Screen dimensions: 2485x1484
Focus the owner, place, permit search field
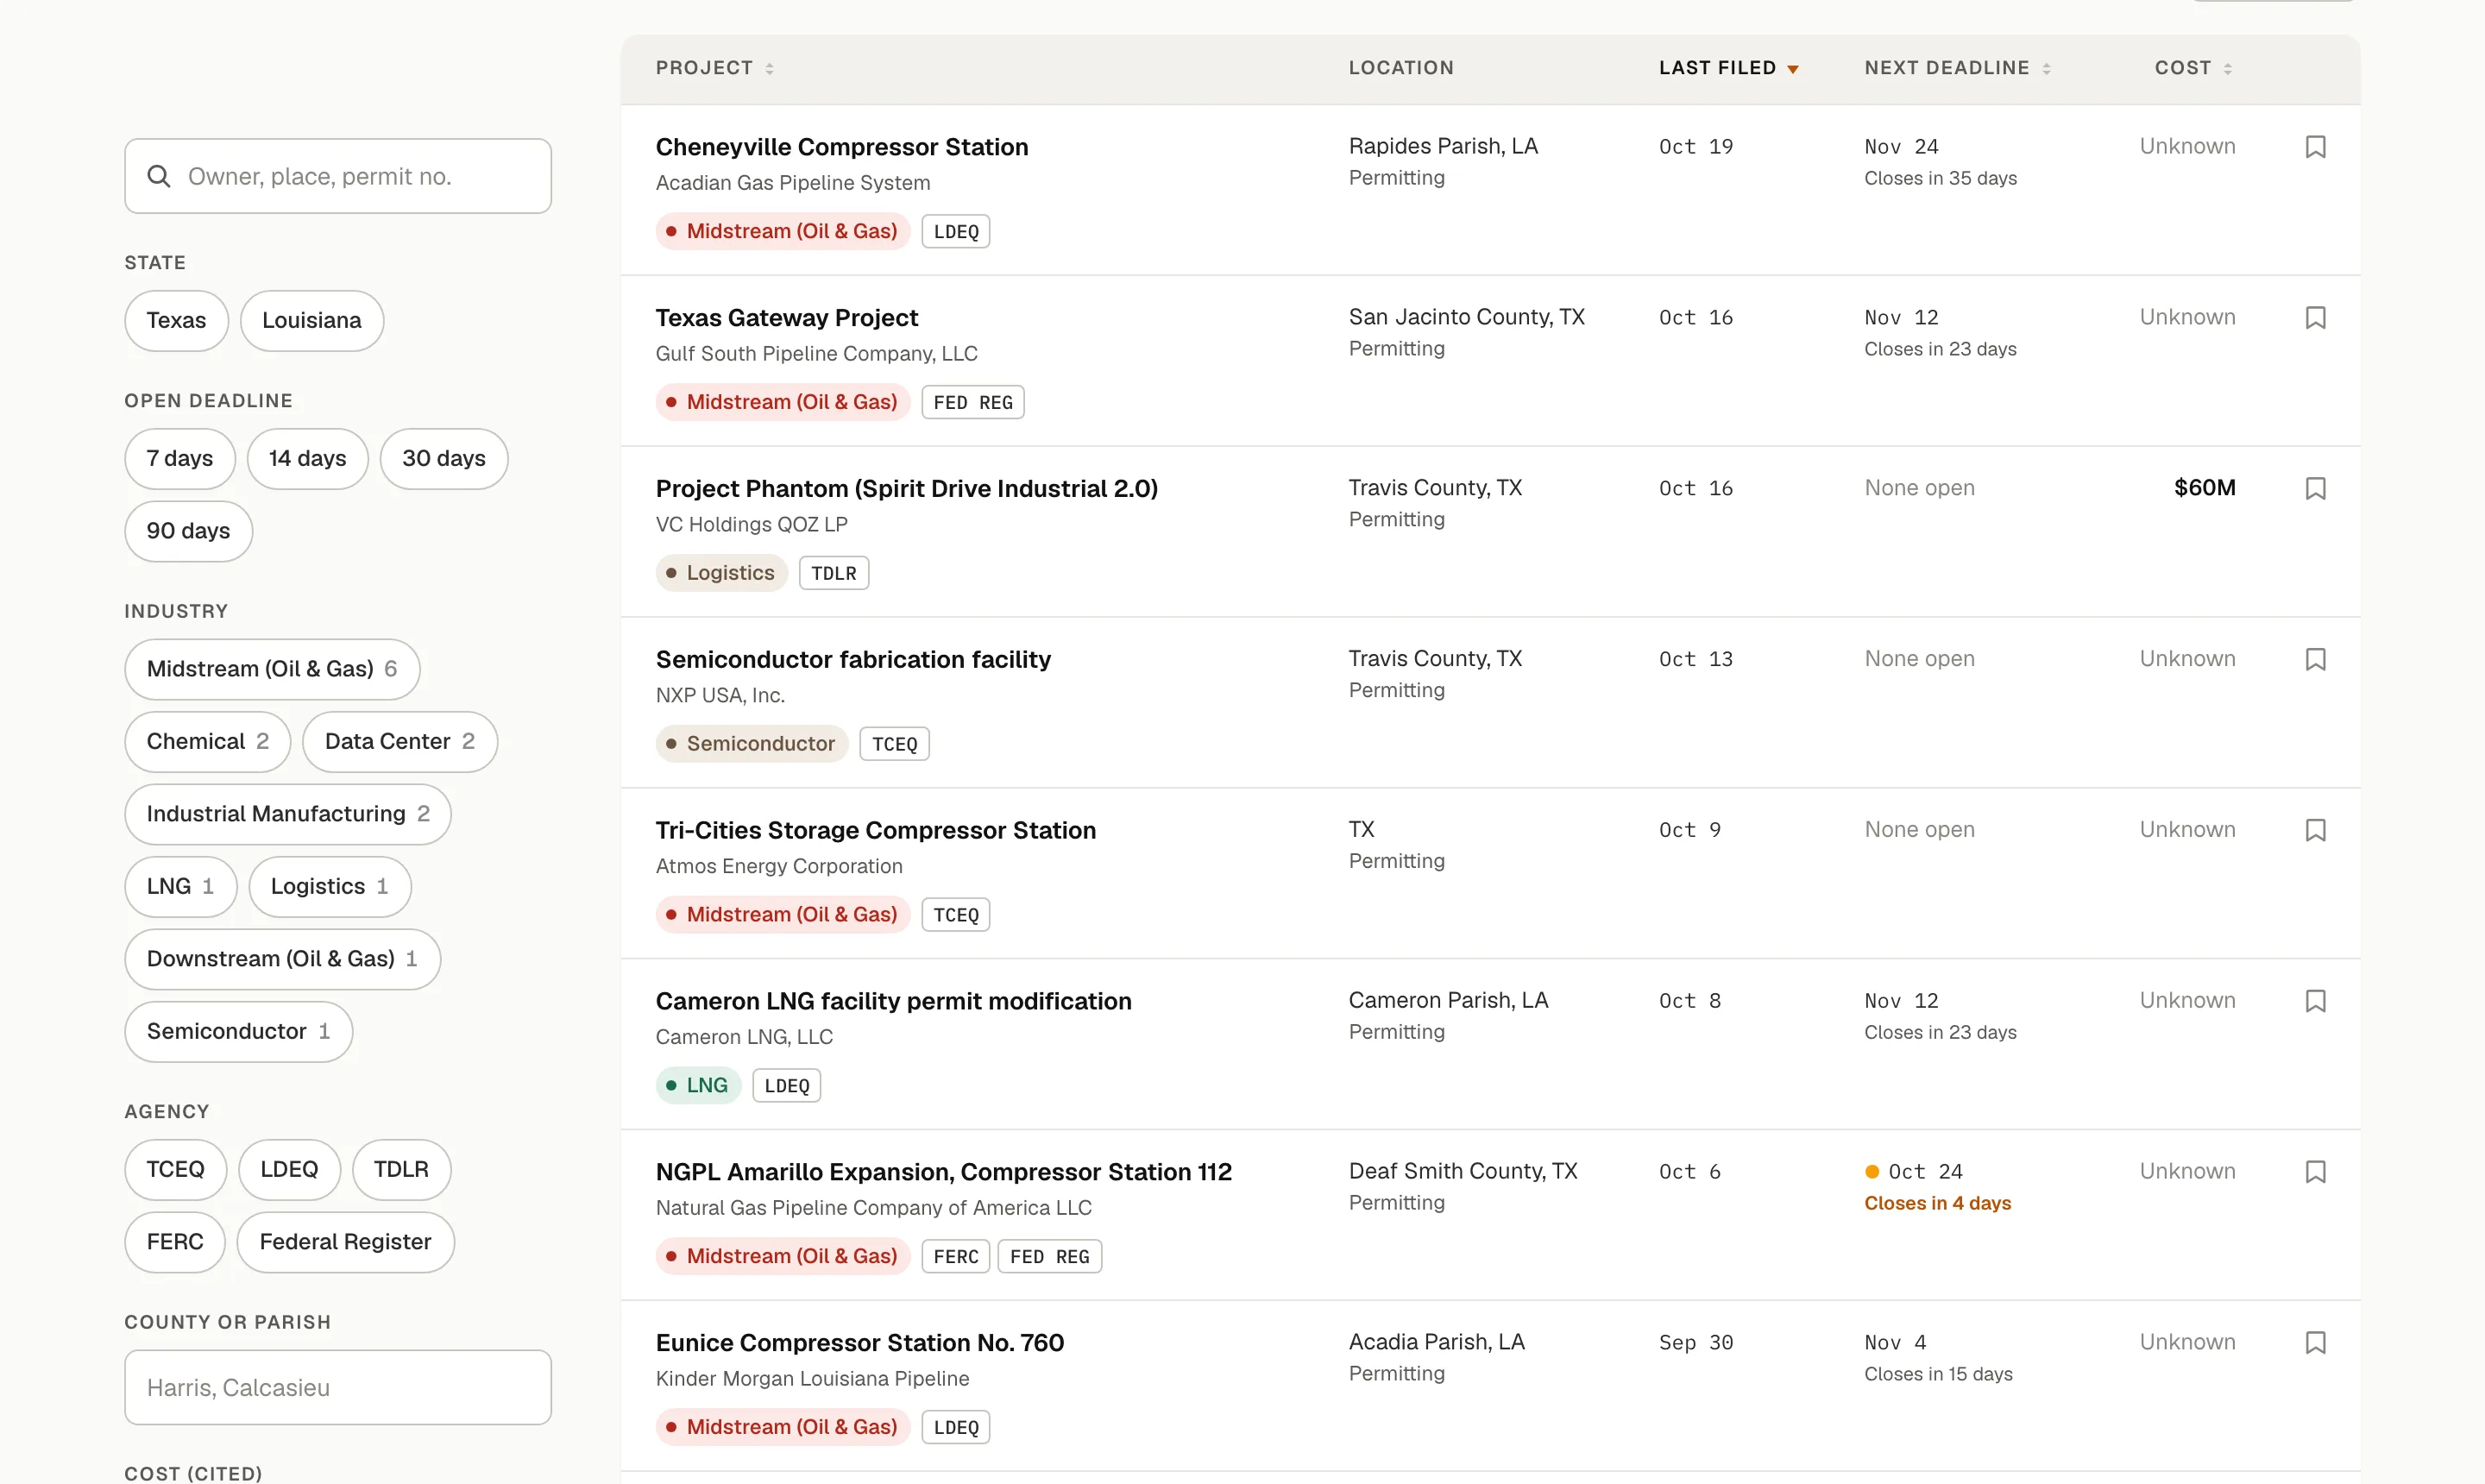coord(338,176)
